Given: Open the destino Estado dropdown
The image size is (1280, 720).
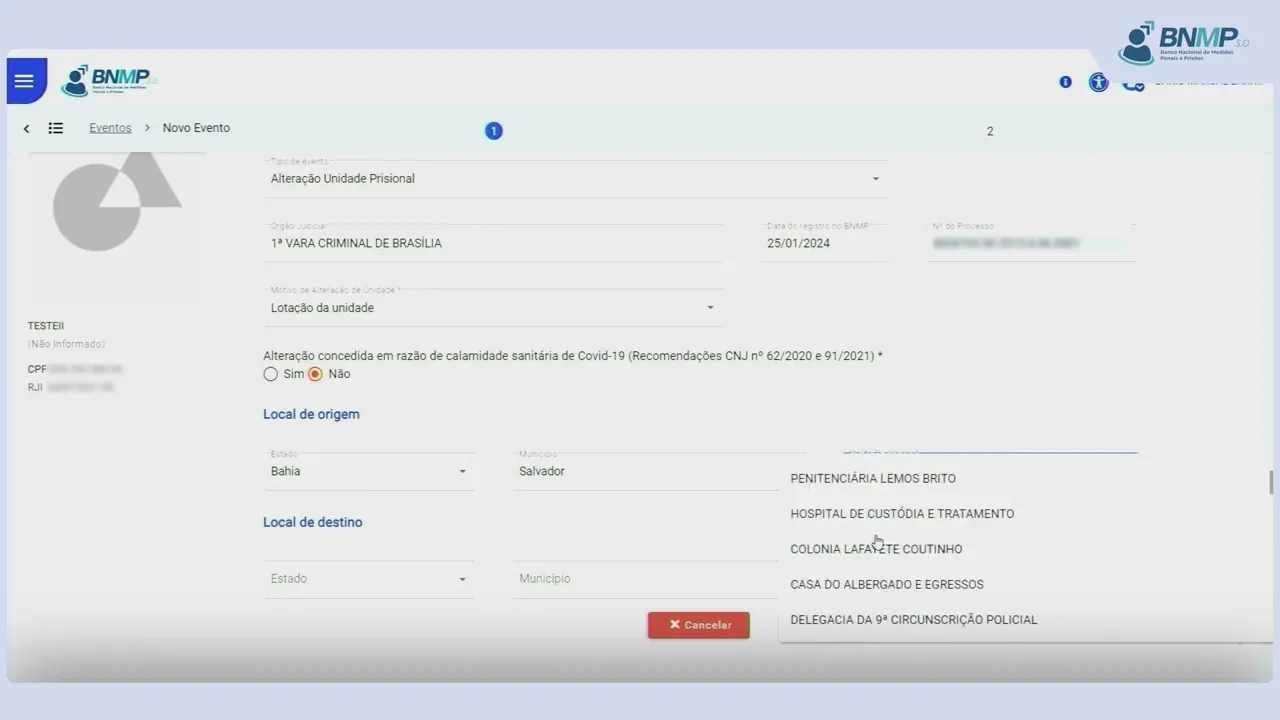Looking at the screenshot, I should coord(369,579).
